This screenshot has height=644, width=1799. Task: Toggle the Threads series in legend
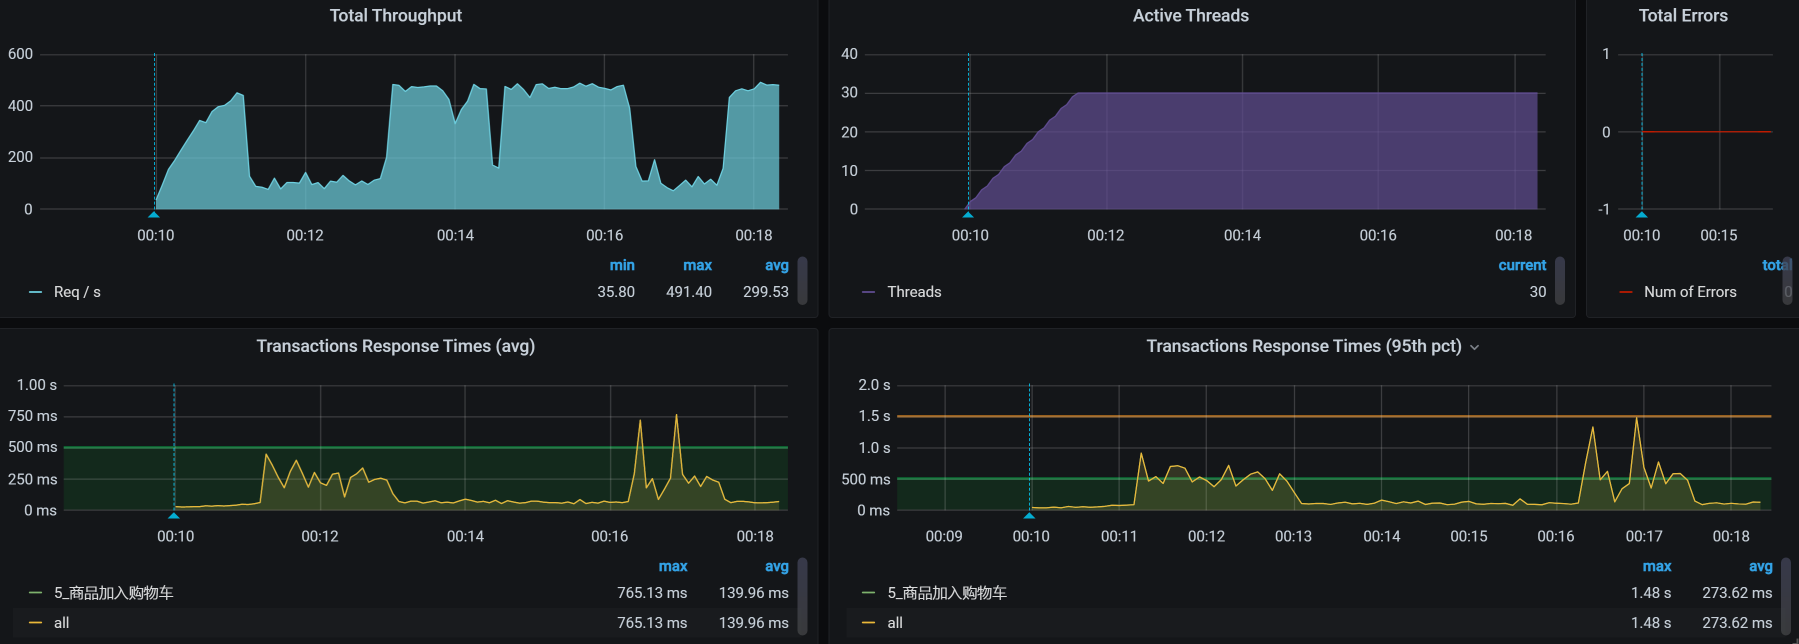pyautogui.click(x=914, y=292)
